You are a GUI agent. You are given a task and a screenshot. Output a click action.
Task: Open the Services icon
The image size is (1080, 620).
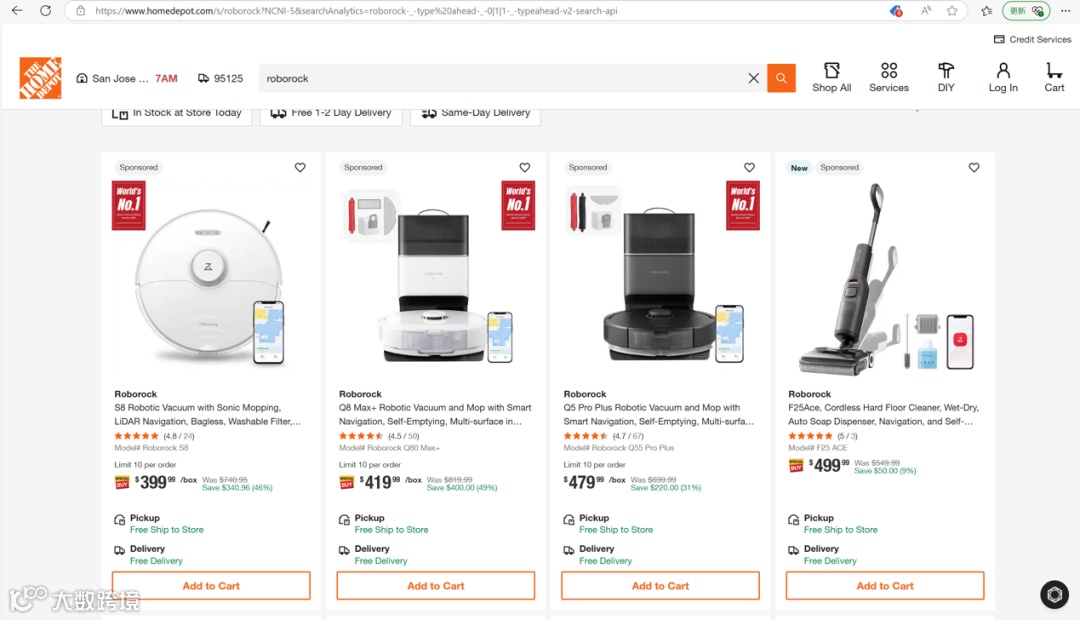pyautogui.click(x=888, y=78)
